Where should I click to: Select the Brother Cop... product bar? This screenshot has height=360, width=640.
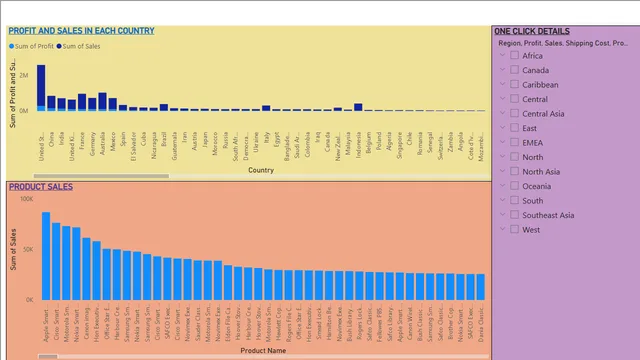click(x=450, y=287)
